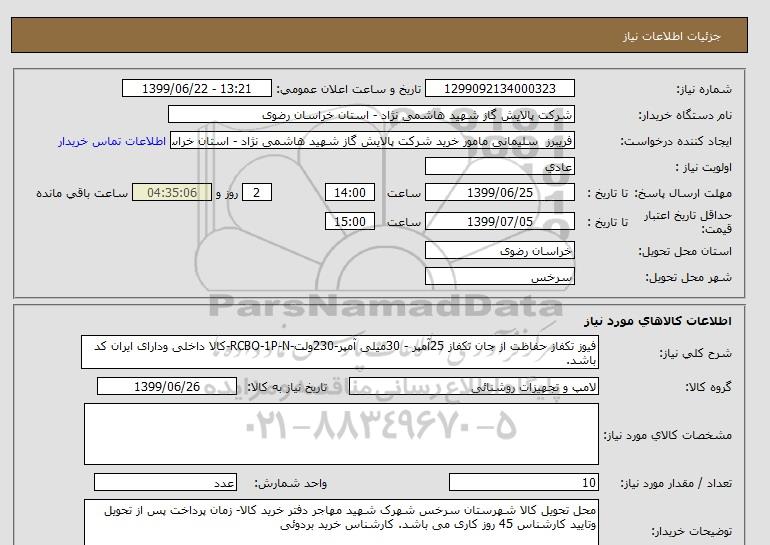The image size is (770, 545).
Task: Select the public announcement date field 1399/06/22 - 13:21
Action: click(x=196, y=89)
